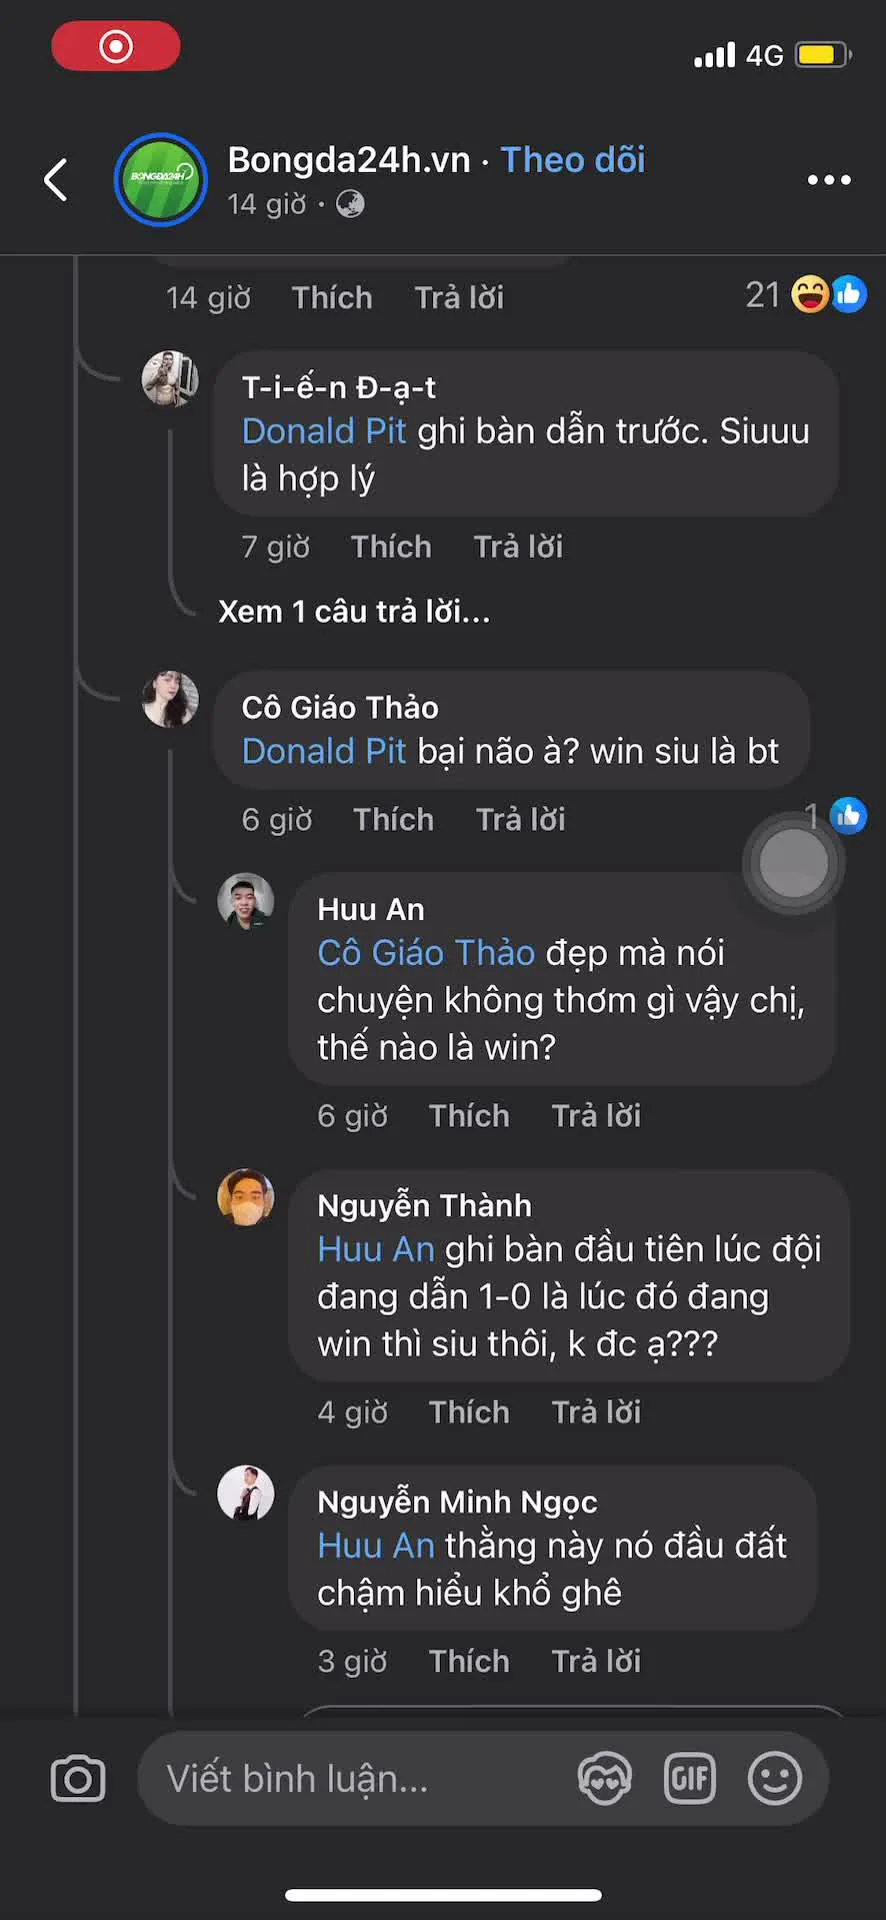Open the emoji smiley picker

tap(775, 1779)
